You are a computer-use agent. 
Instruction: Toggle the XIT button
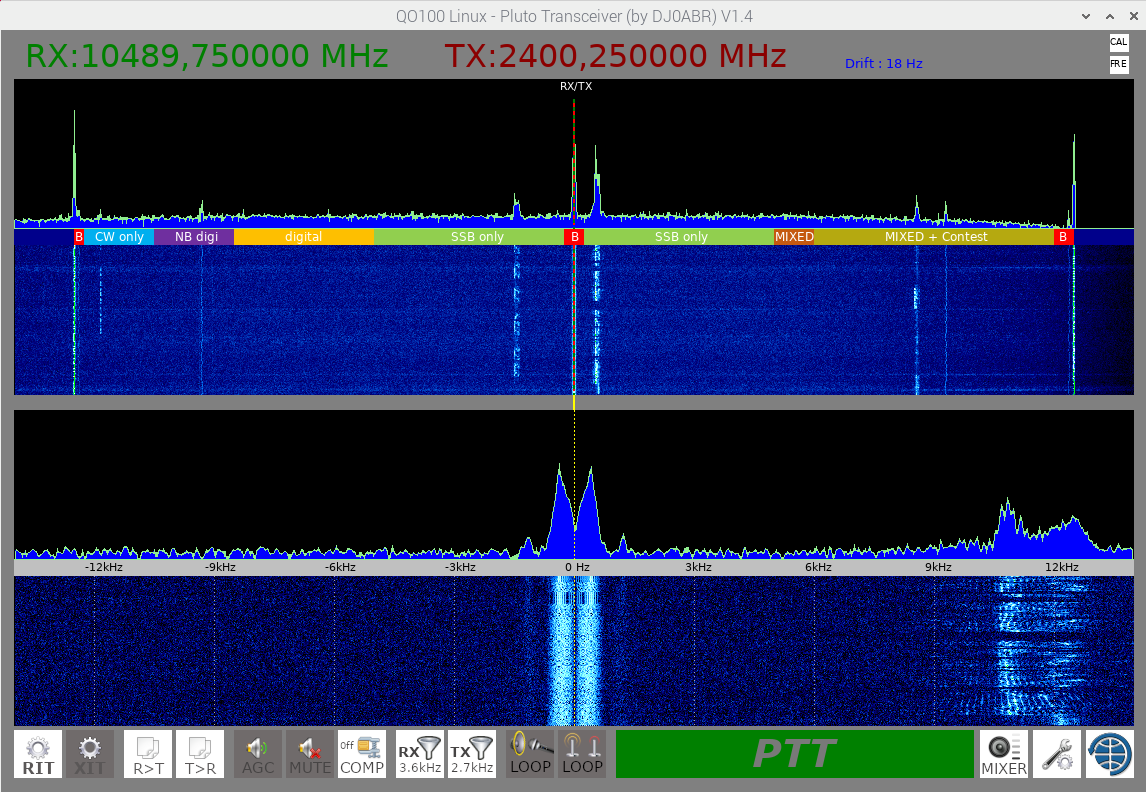(90, 754)
